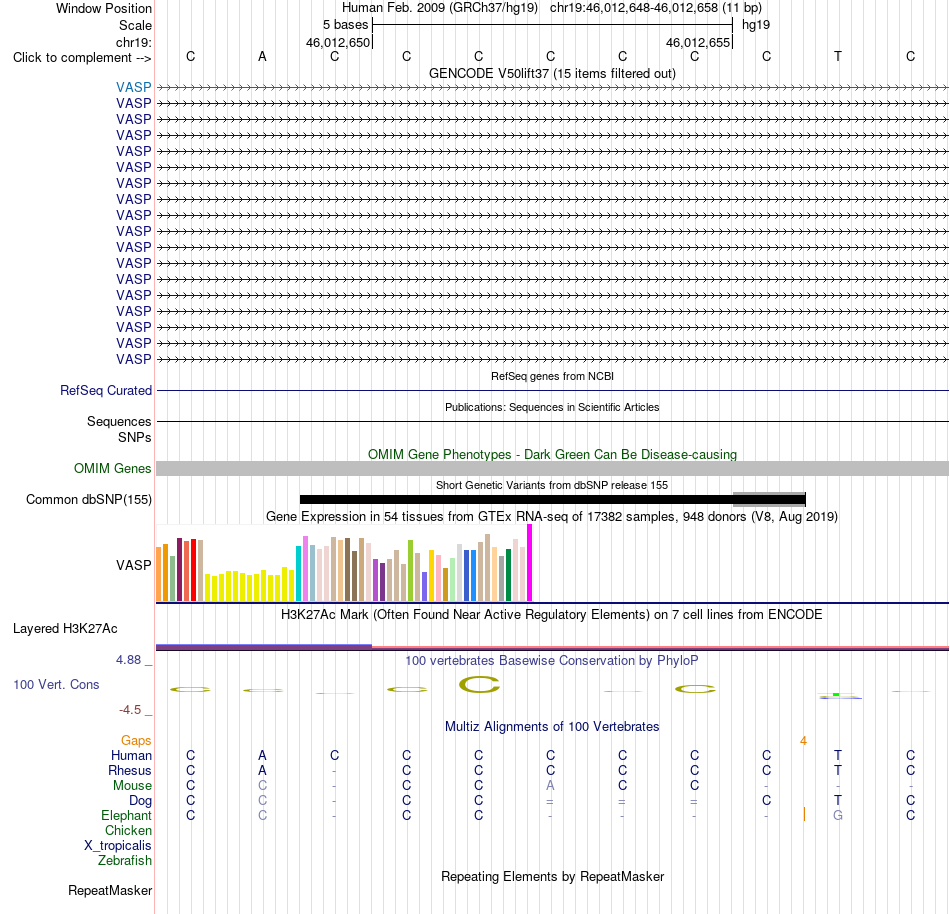Viewport: 950px width, 914px height.
Task: Click the Common dbSNP(155) track label
Action: [x=88, y=500]
